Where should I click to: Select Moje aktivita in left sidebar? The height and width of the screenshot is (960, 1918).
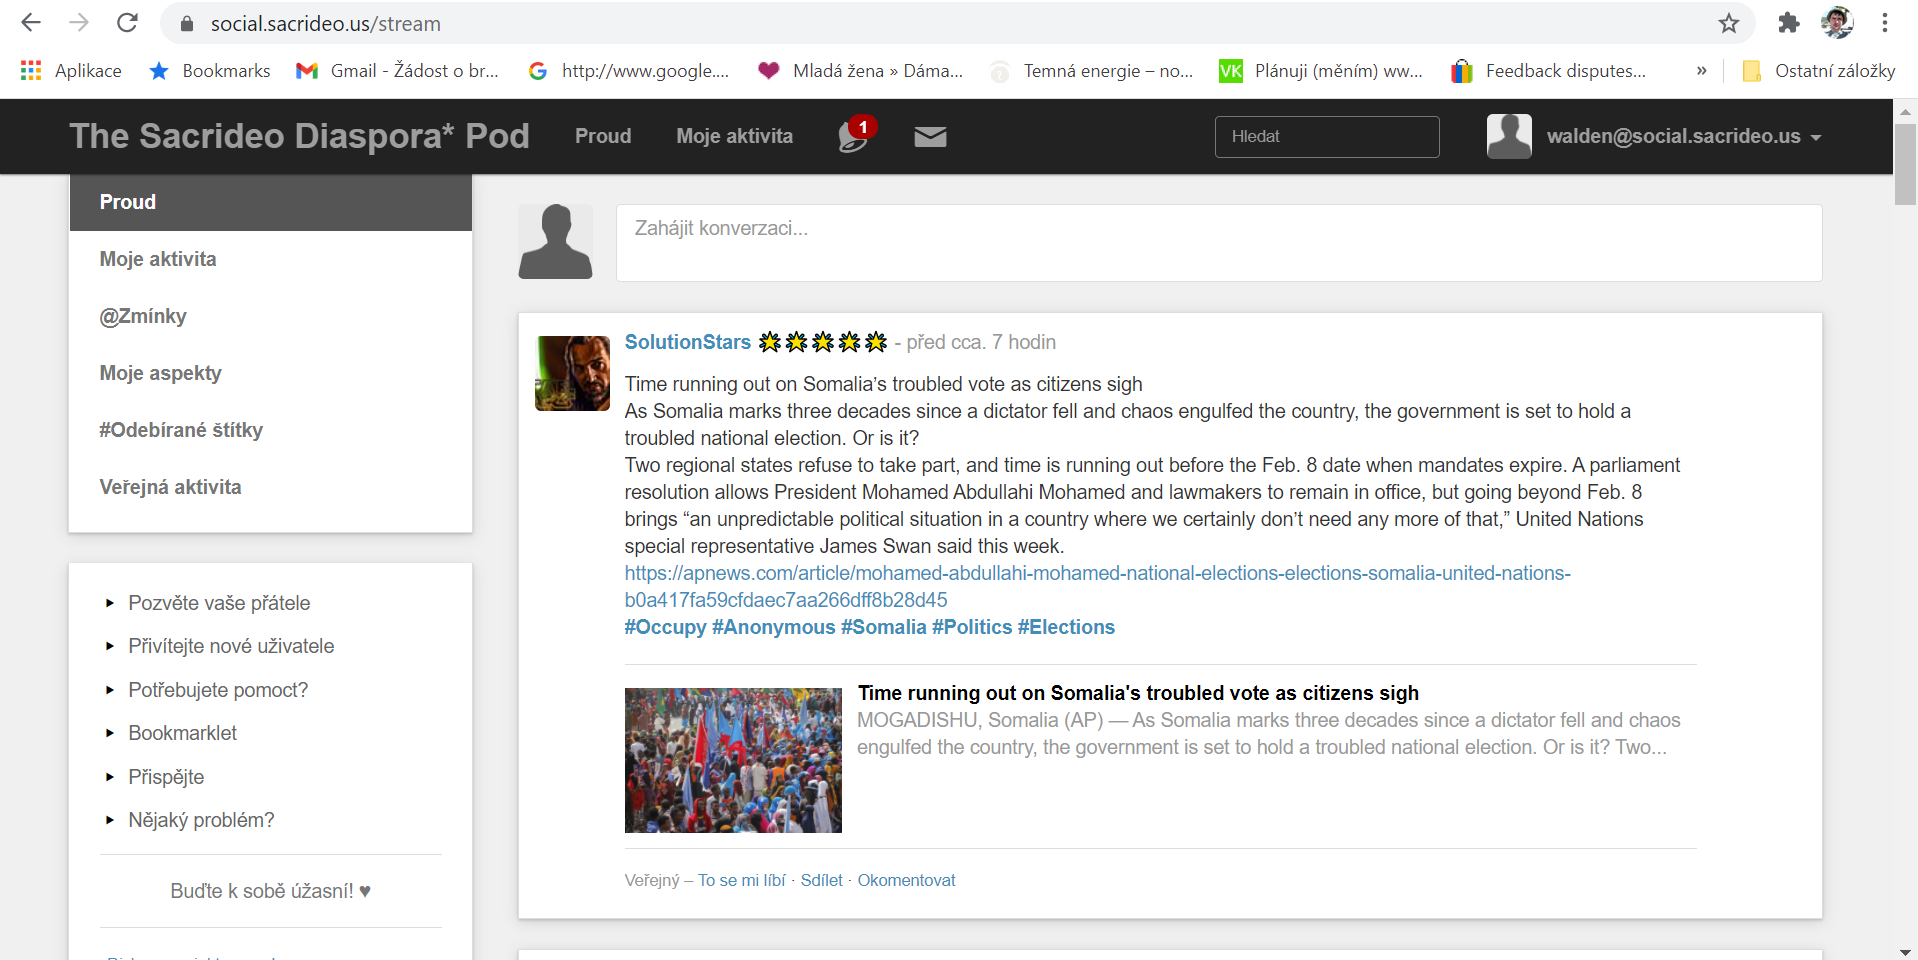pos(158,259)
